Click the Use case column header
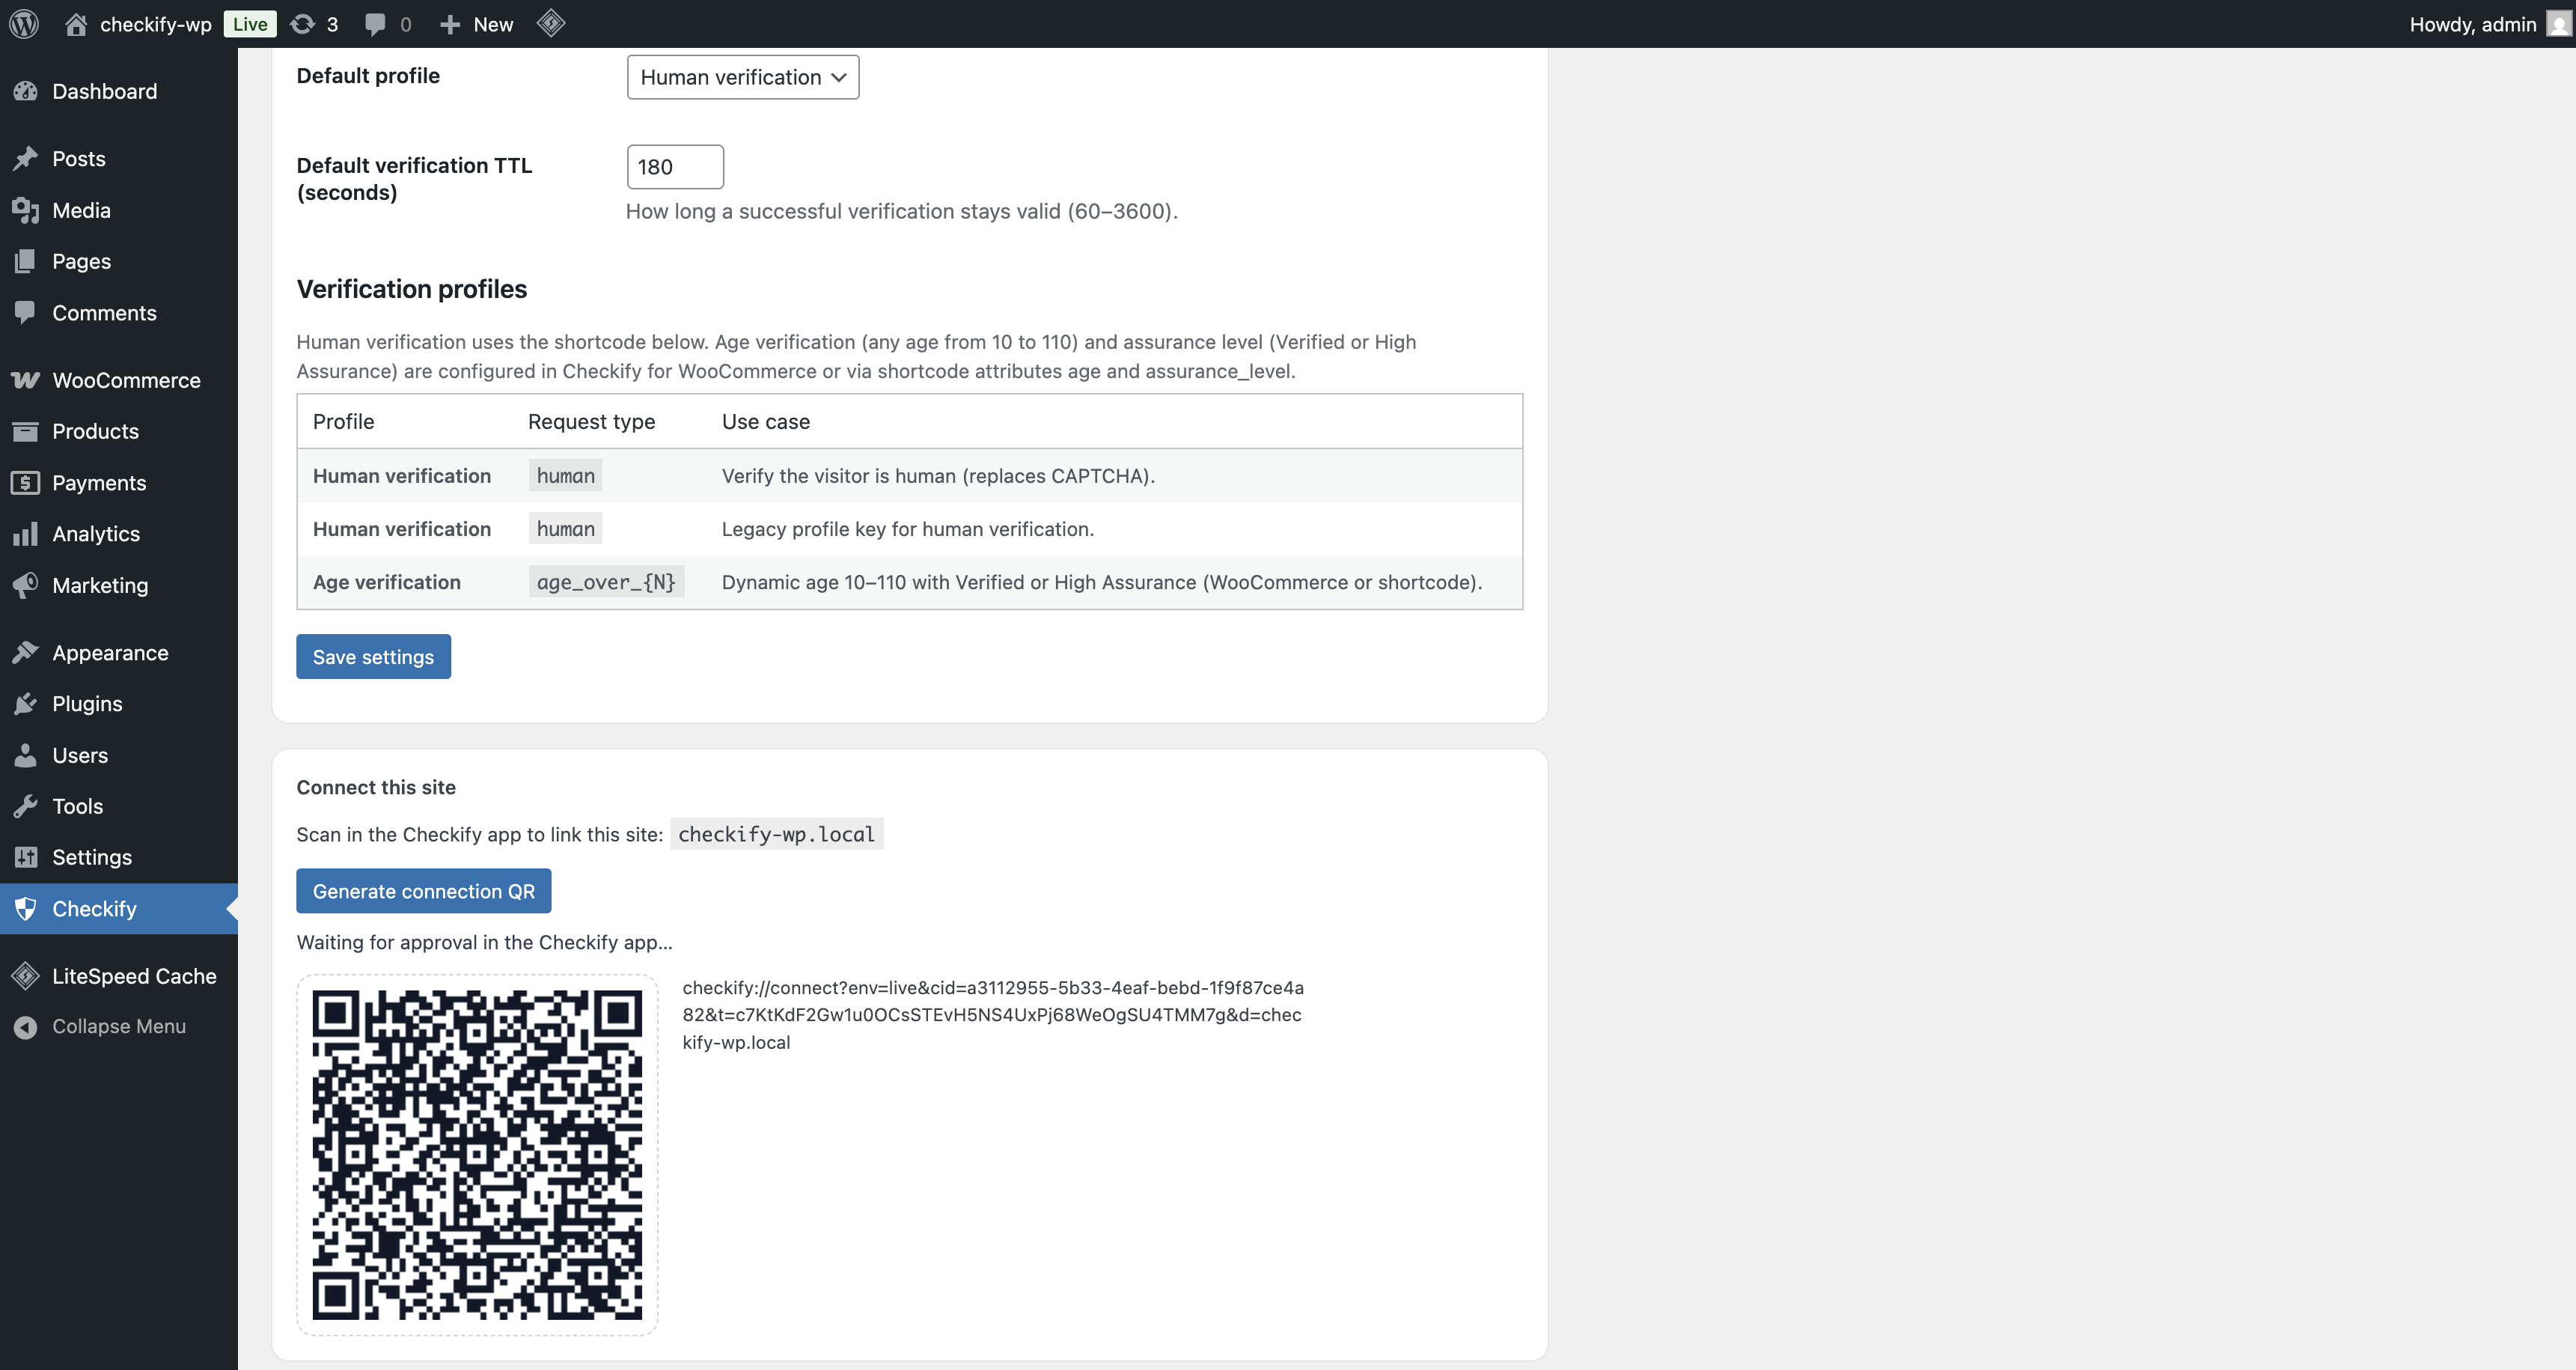 (x=766, y=421)
